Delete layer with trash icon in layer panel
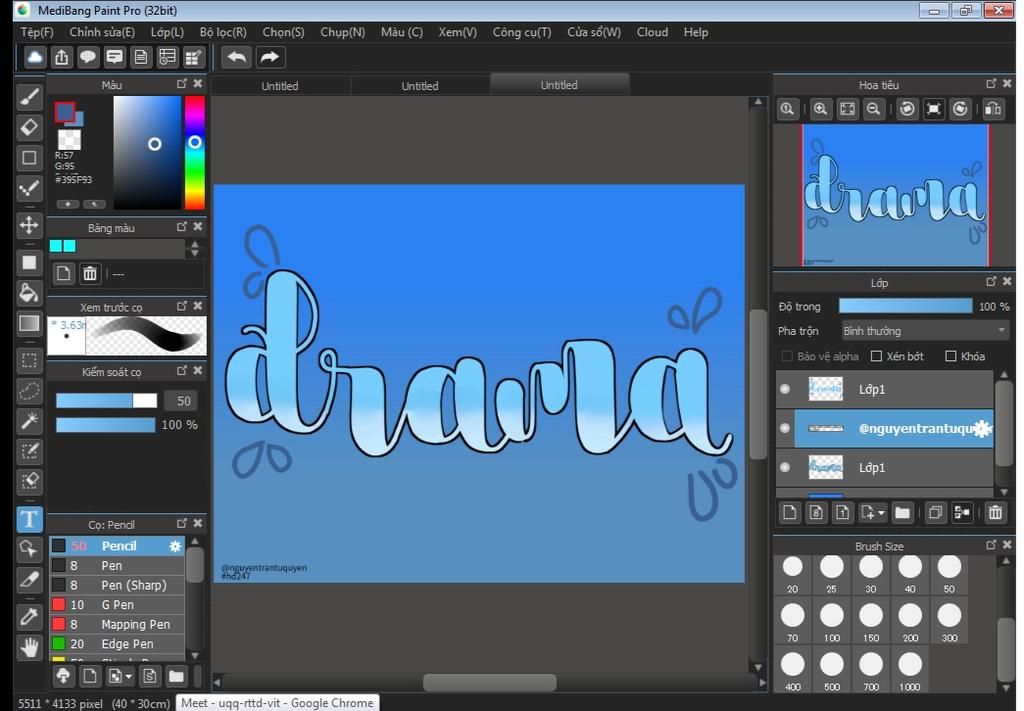Screen dimensions: 1024x711 995,513
